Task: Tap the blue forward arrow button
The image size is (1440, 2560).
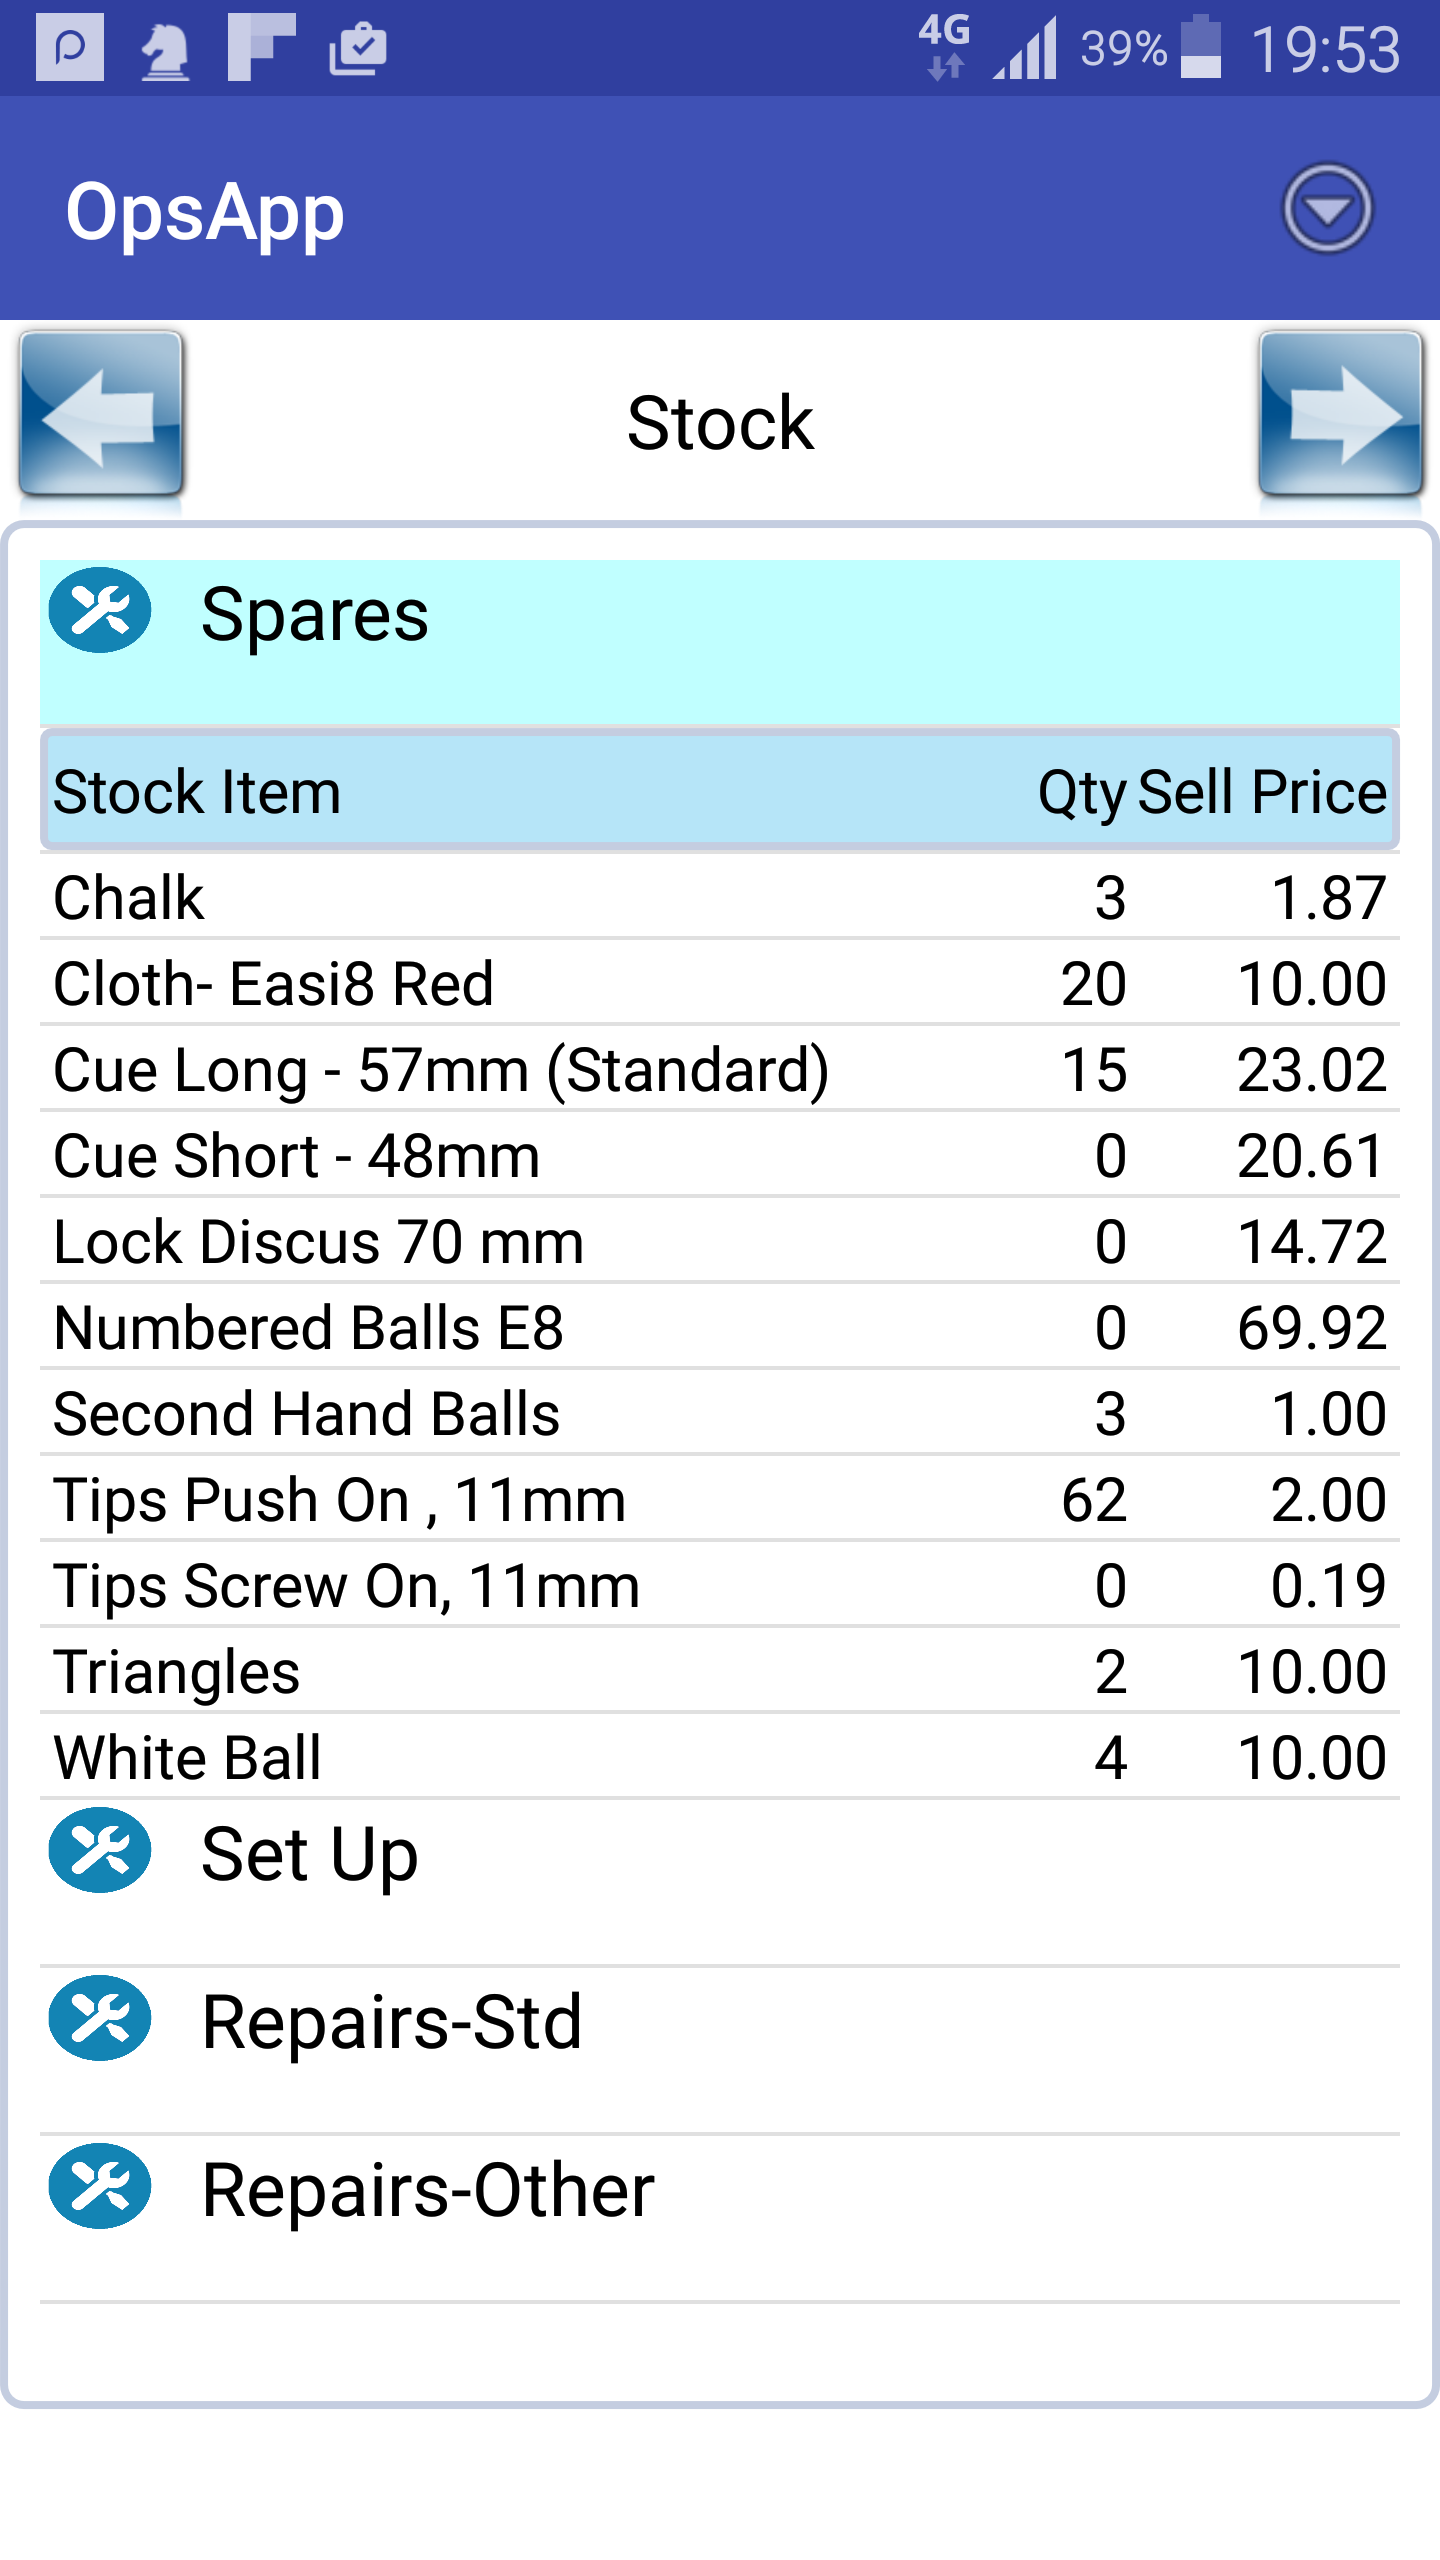Action: pos(1340,414)
